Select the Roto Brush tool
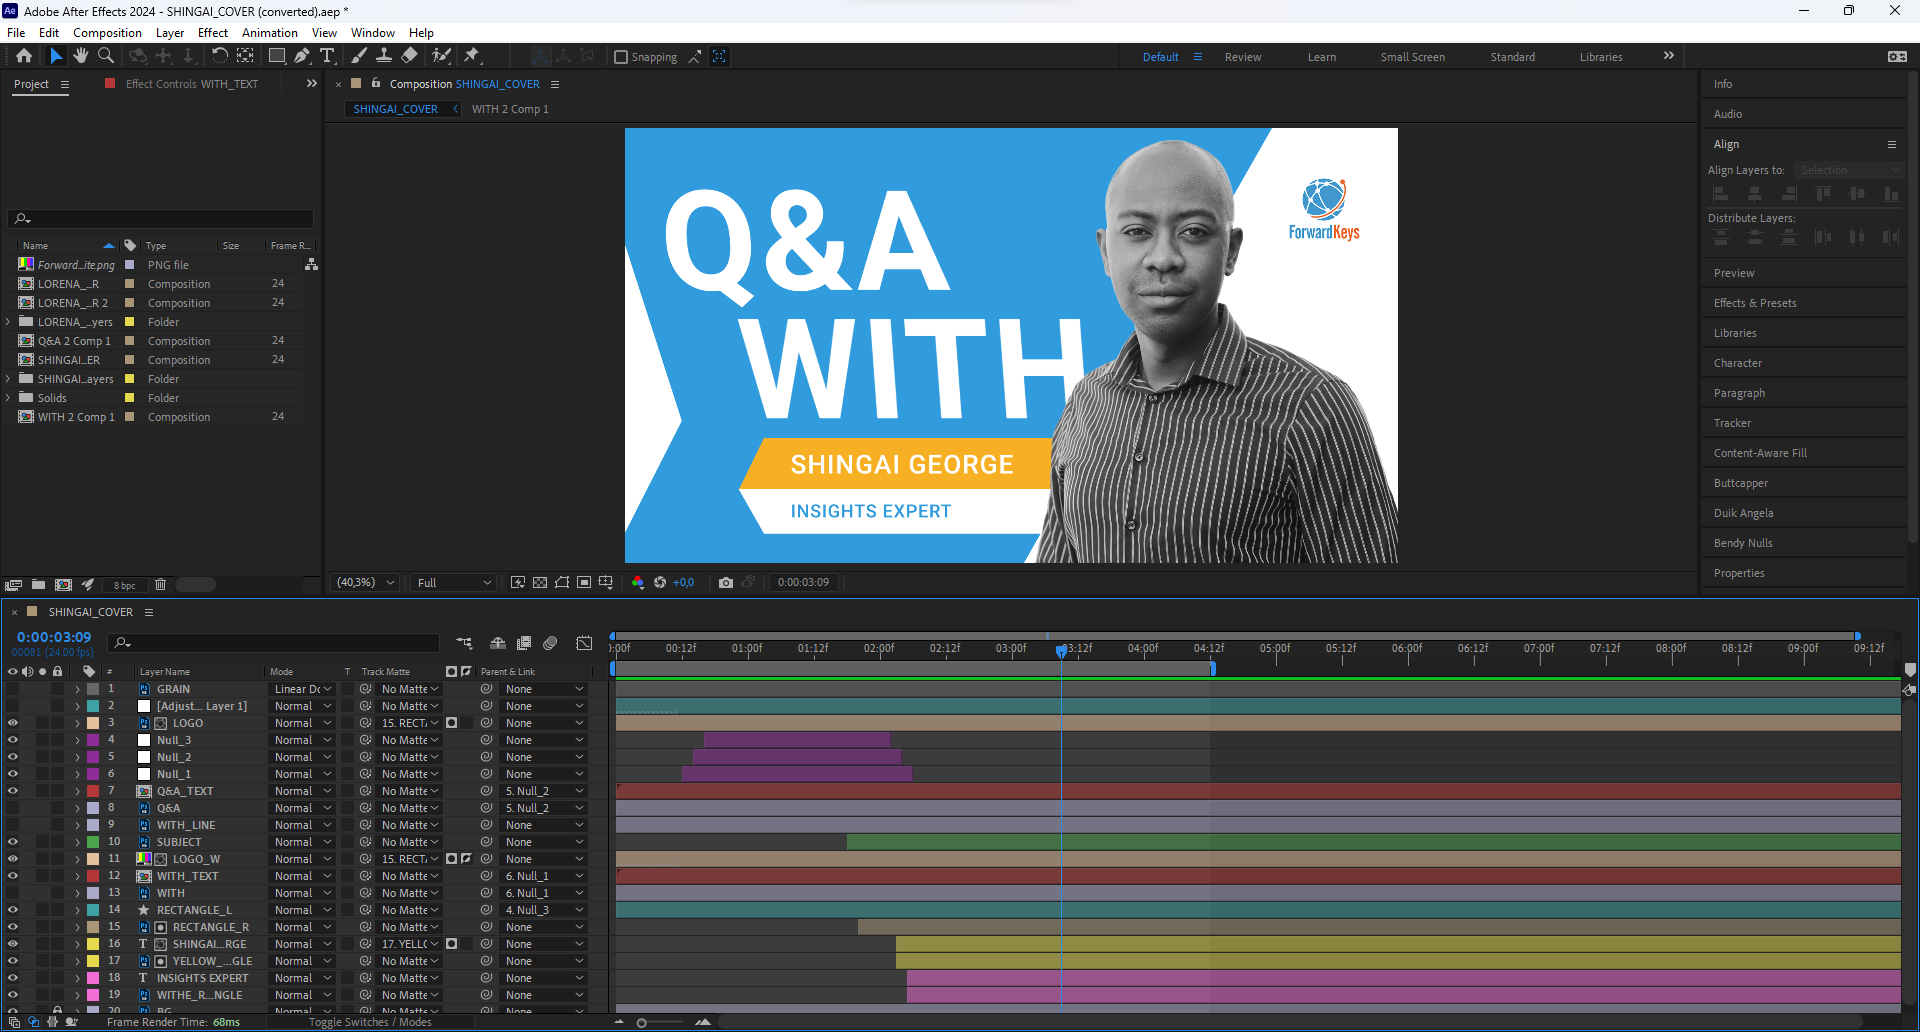 pos(441,56)
